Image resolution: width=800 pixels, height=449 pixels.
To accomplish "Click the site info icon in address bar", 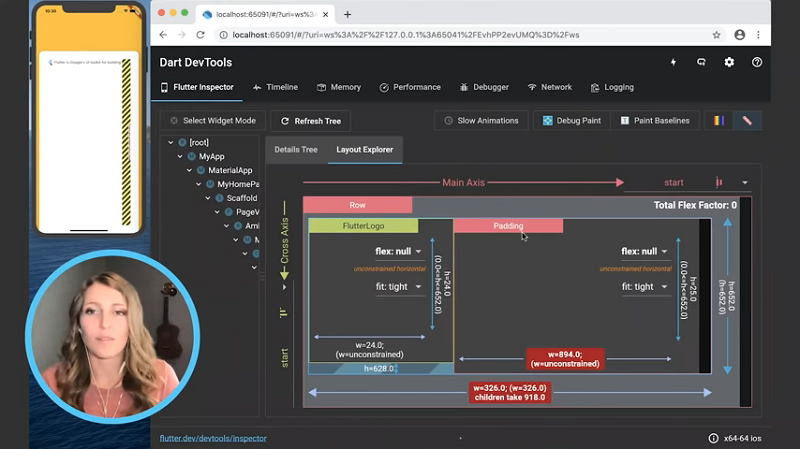I will pos(223,35).
